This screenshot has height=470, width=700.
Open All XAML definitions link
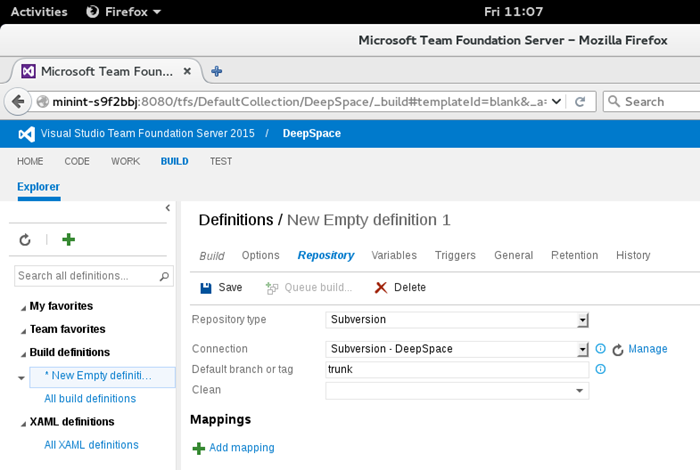point(91,445)
